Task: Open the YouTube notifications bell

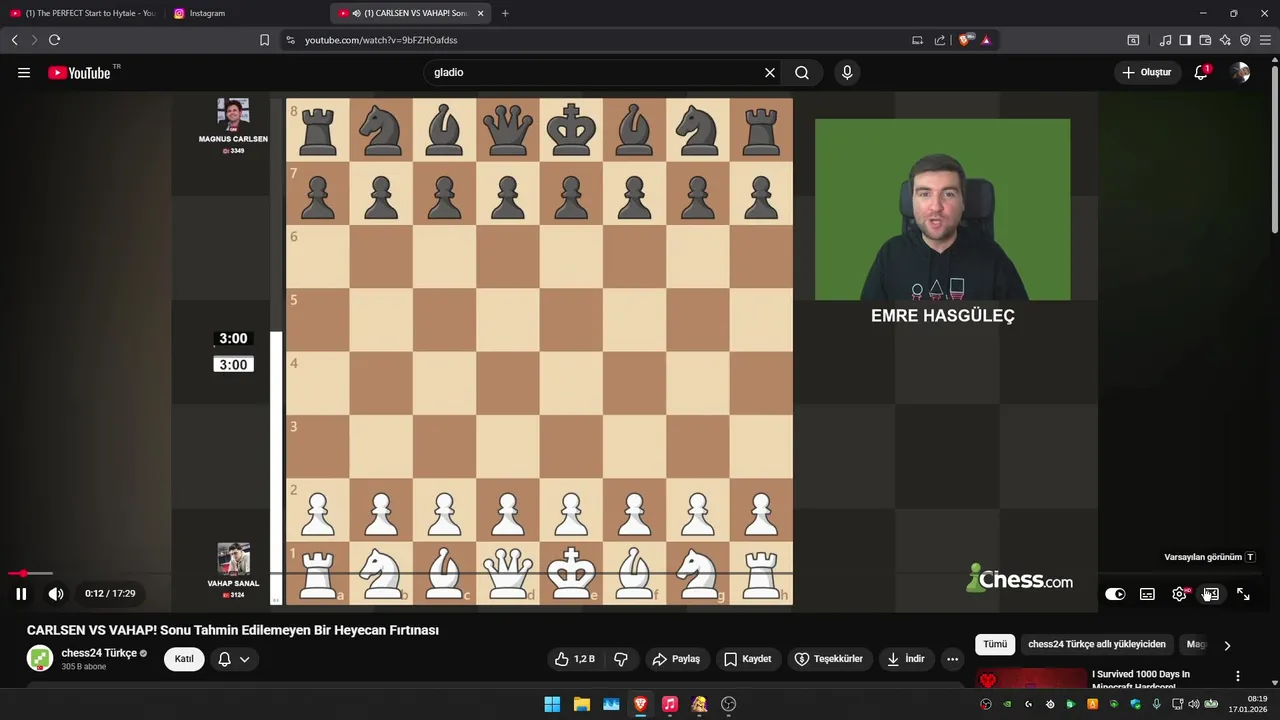Action: pyautogui.click(x=1201, y=72)
